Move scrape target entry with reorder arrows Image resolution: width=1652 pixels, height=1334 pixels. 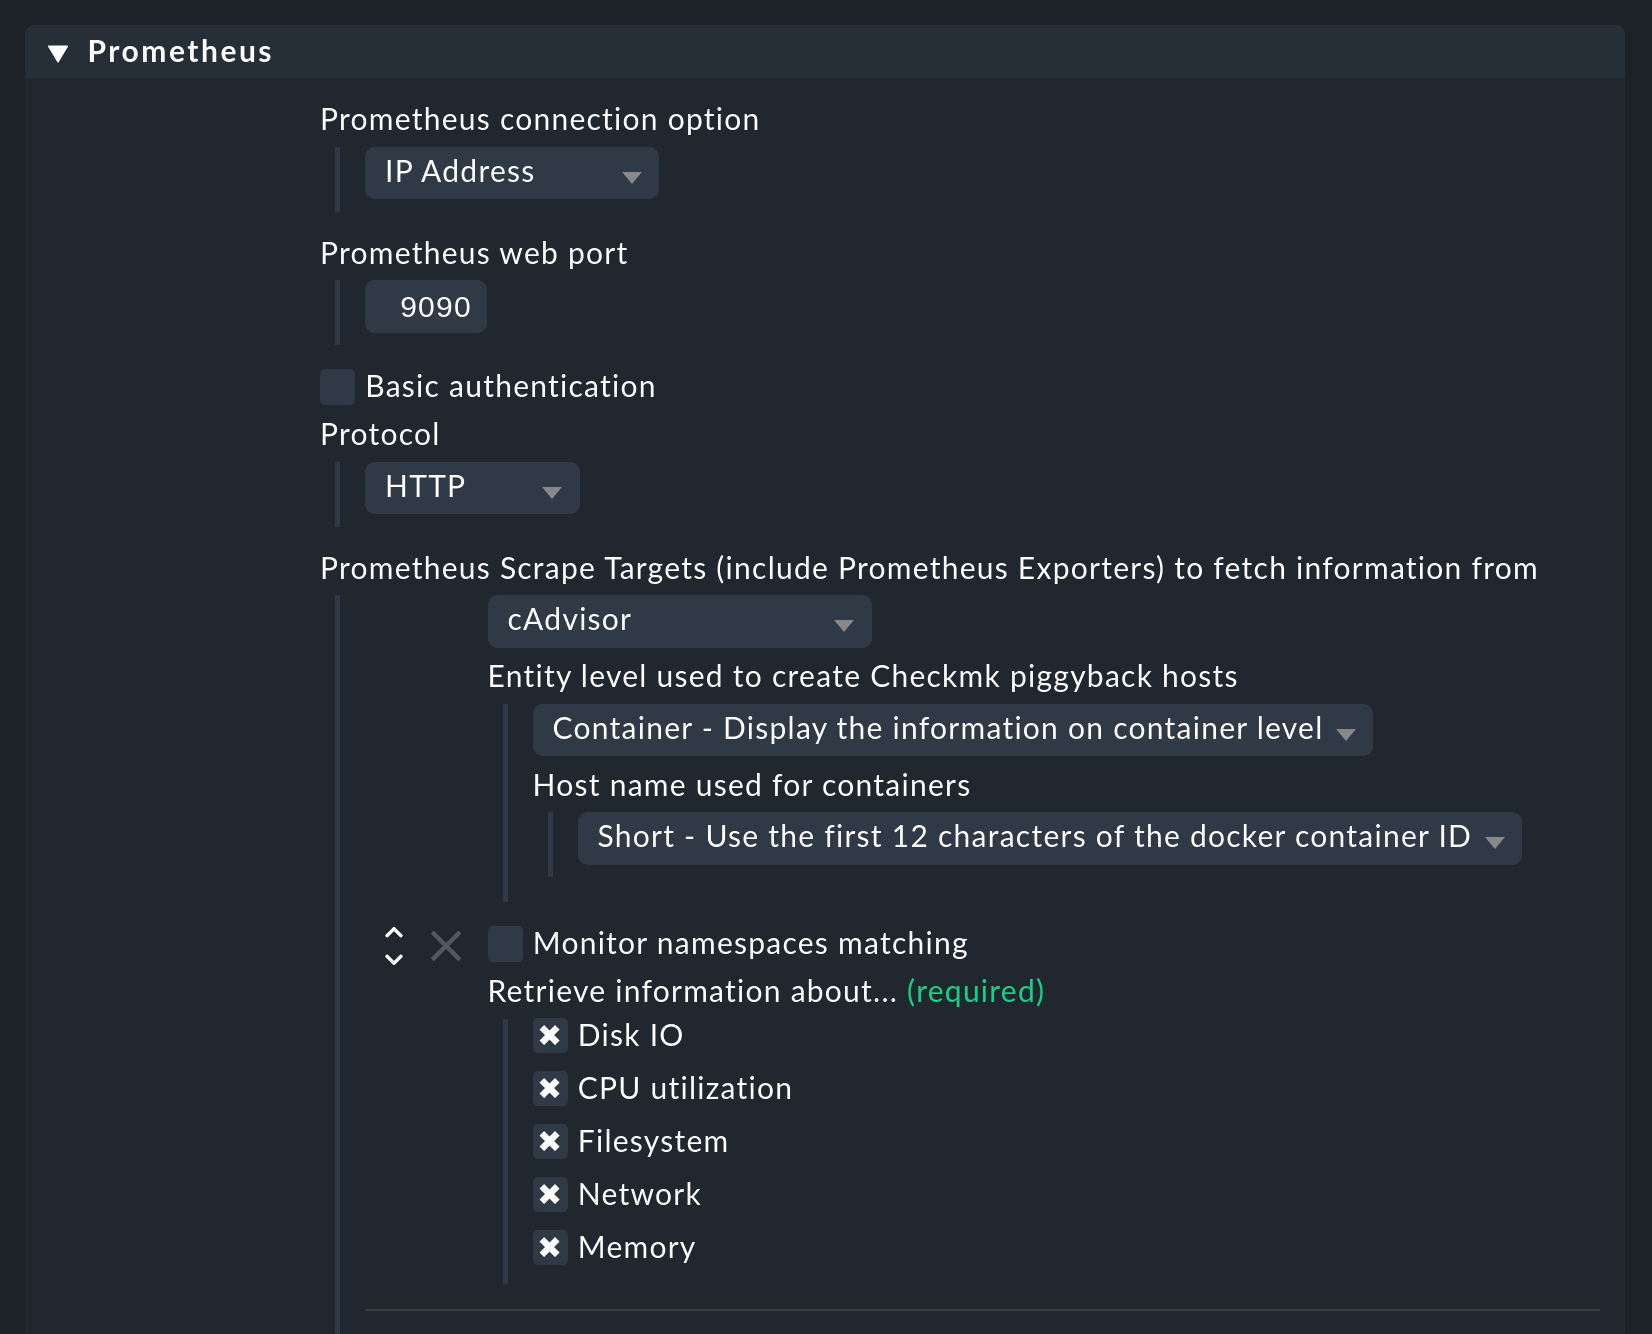(x=394, y=945)
